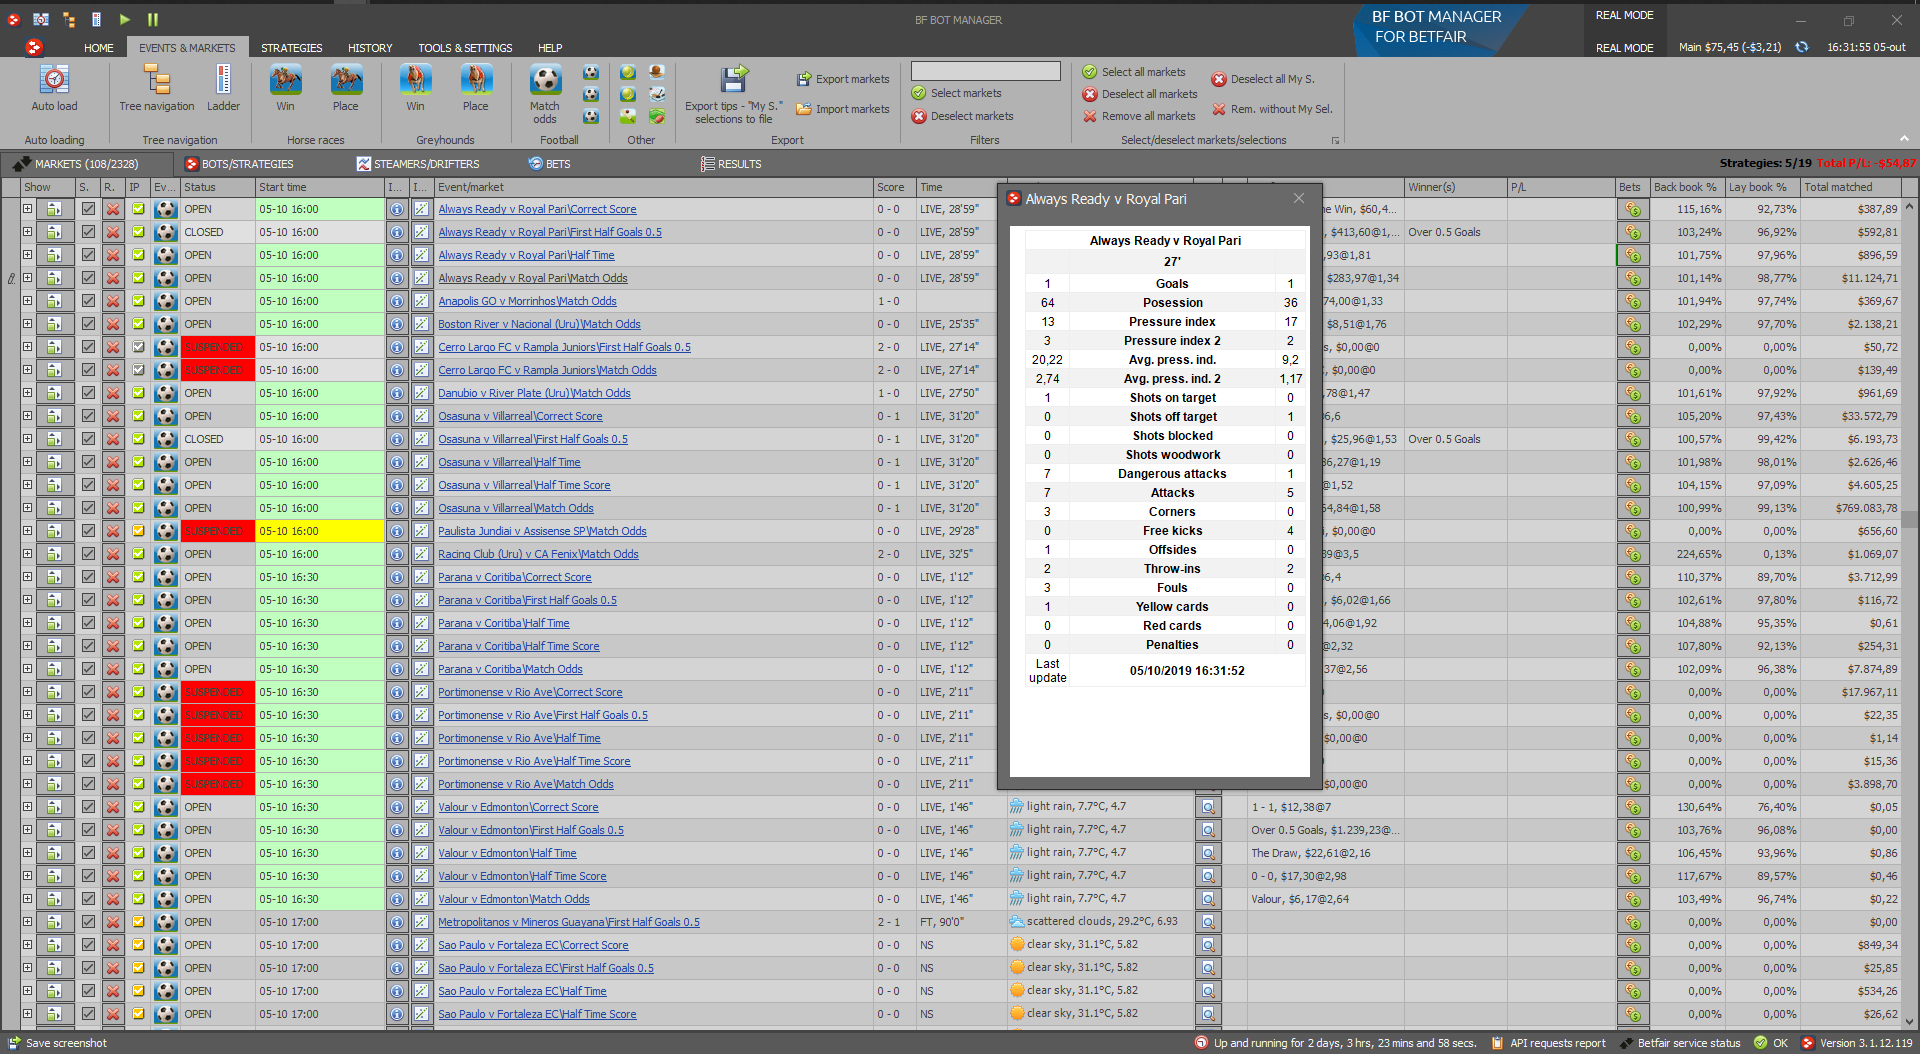The width and height of the screenshot is (1920, 1054).
Task: Expand the Anapolis GO v Morrinhos row
Action: coord(27,301)
